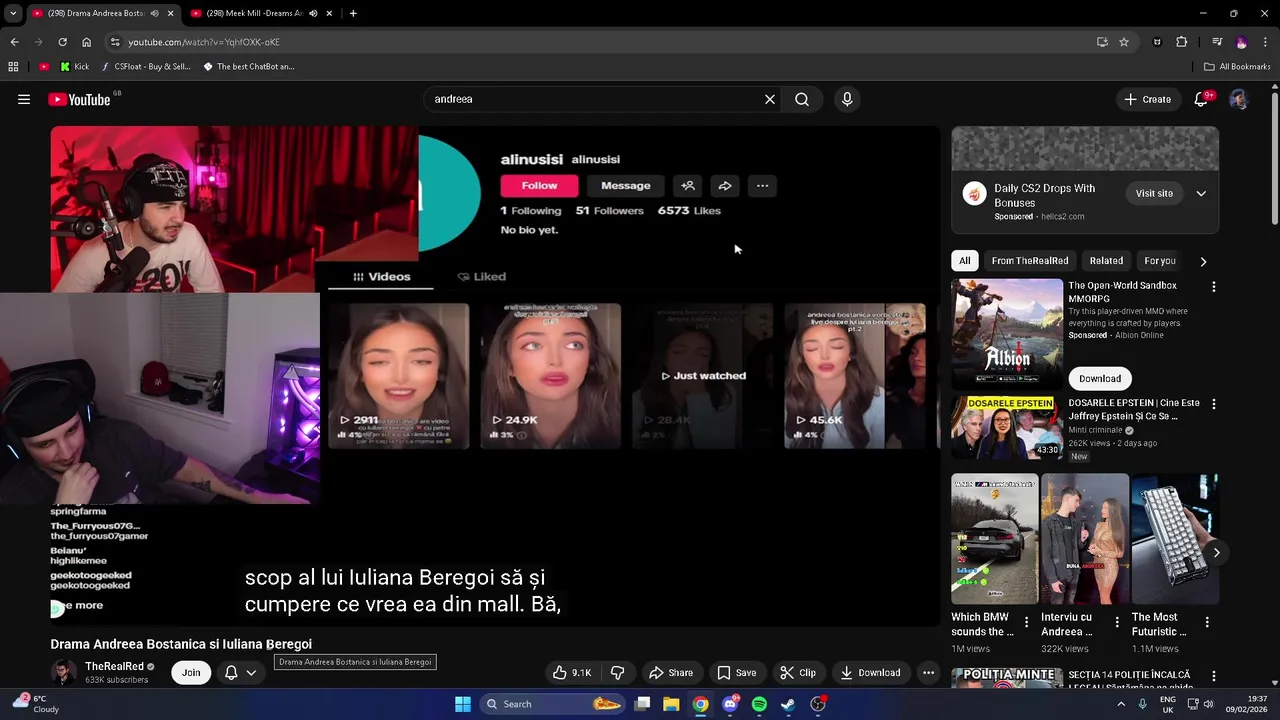1280x720 pixels.
Task: Open Spotify from taskbar
Action: (x=759, y=704)
